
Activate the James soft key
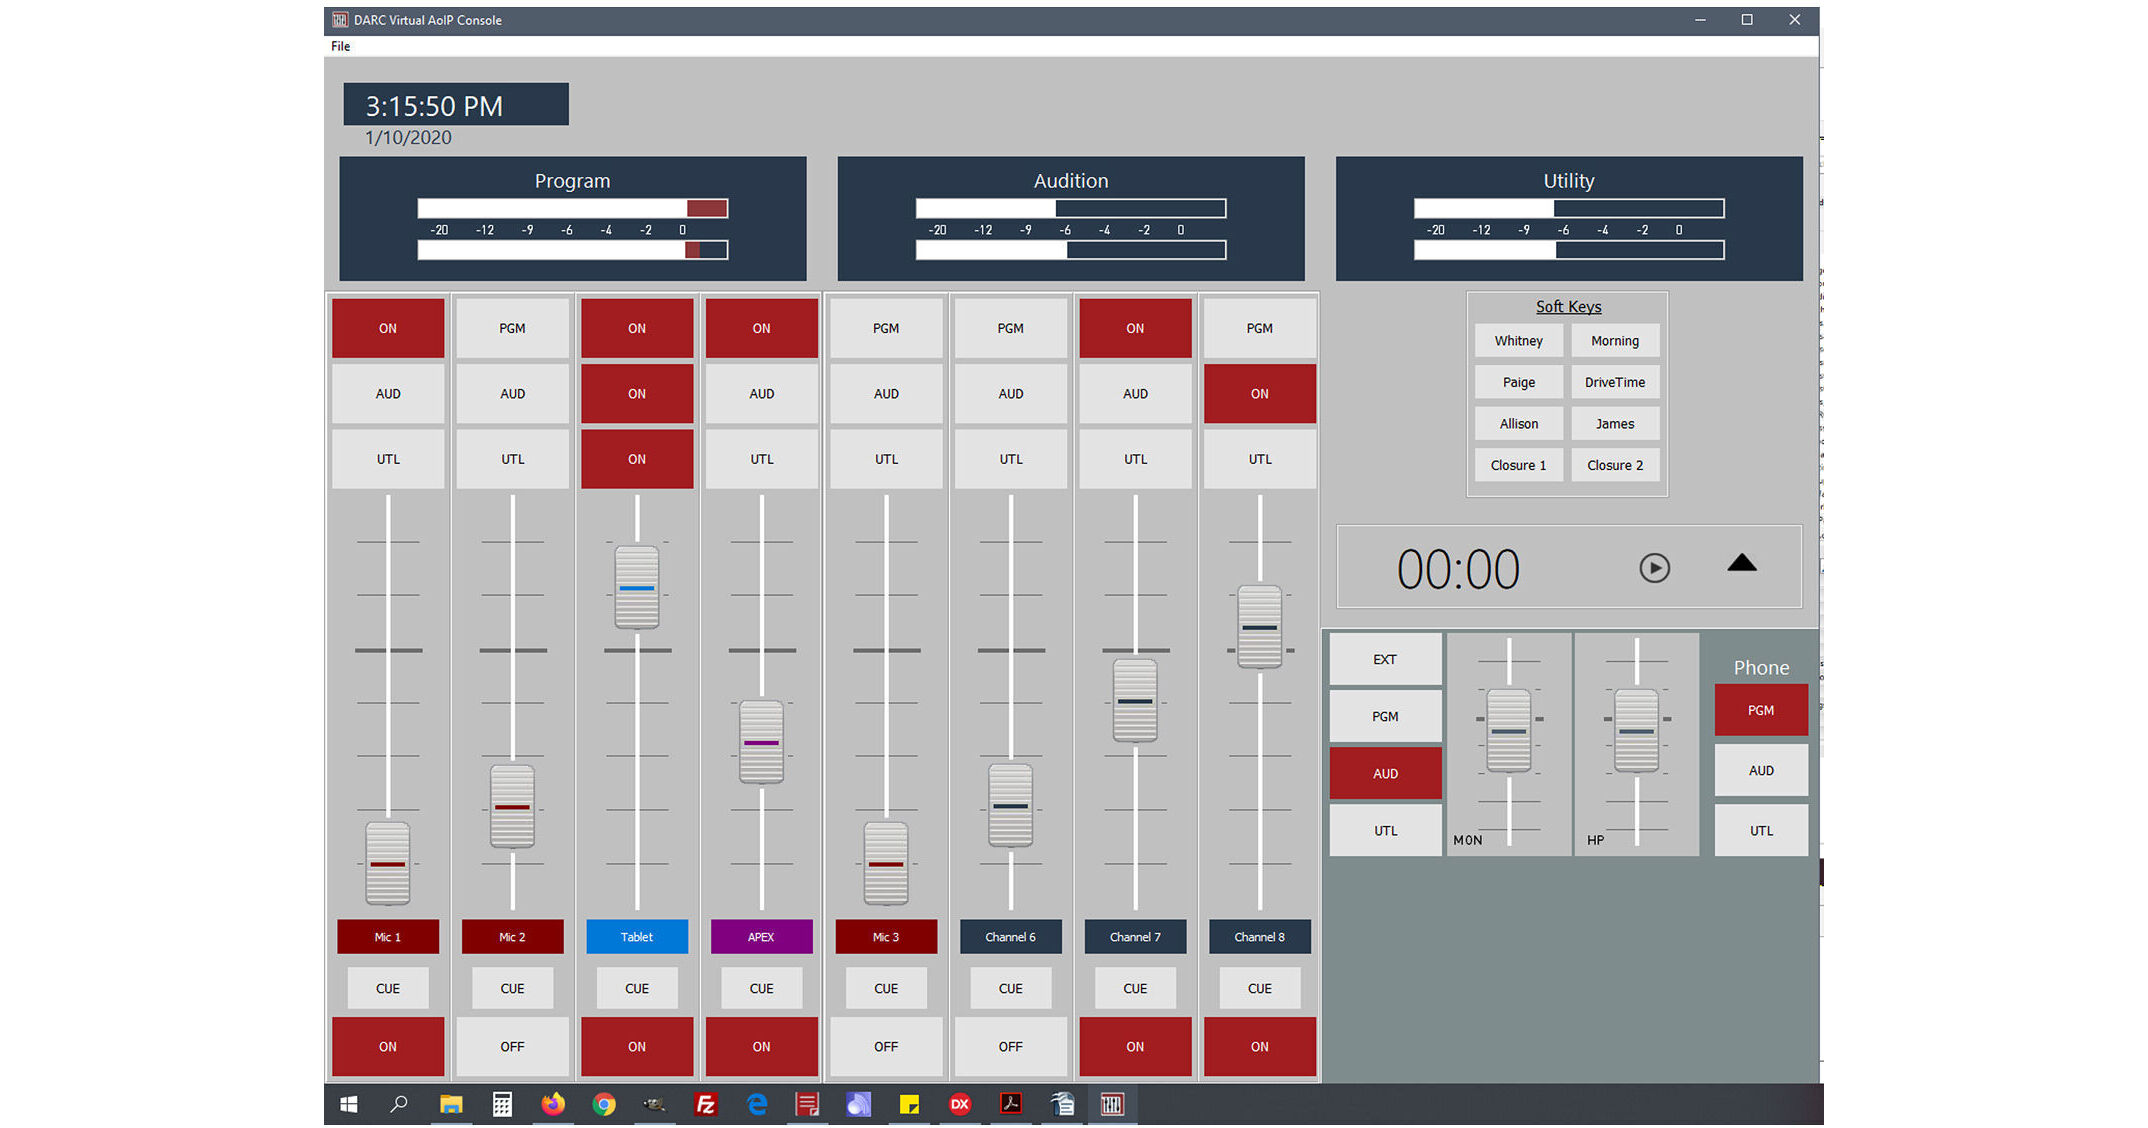click(x=1615, y=424)
